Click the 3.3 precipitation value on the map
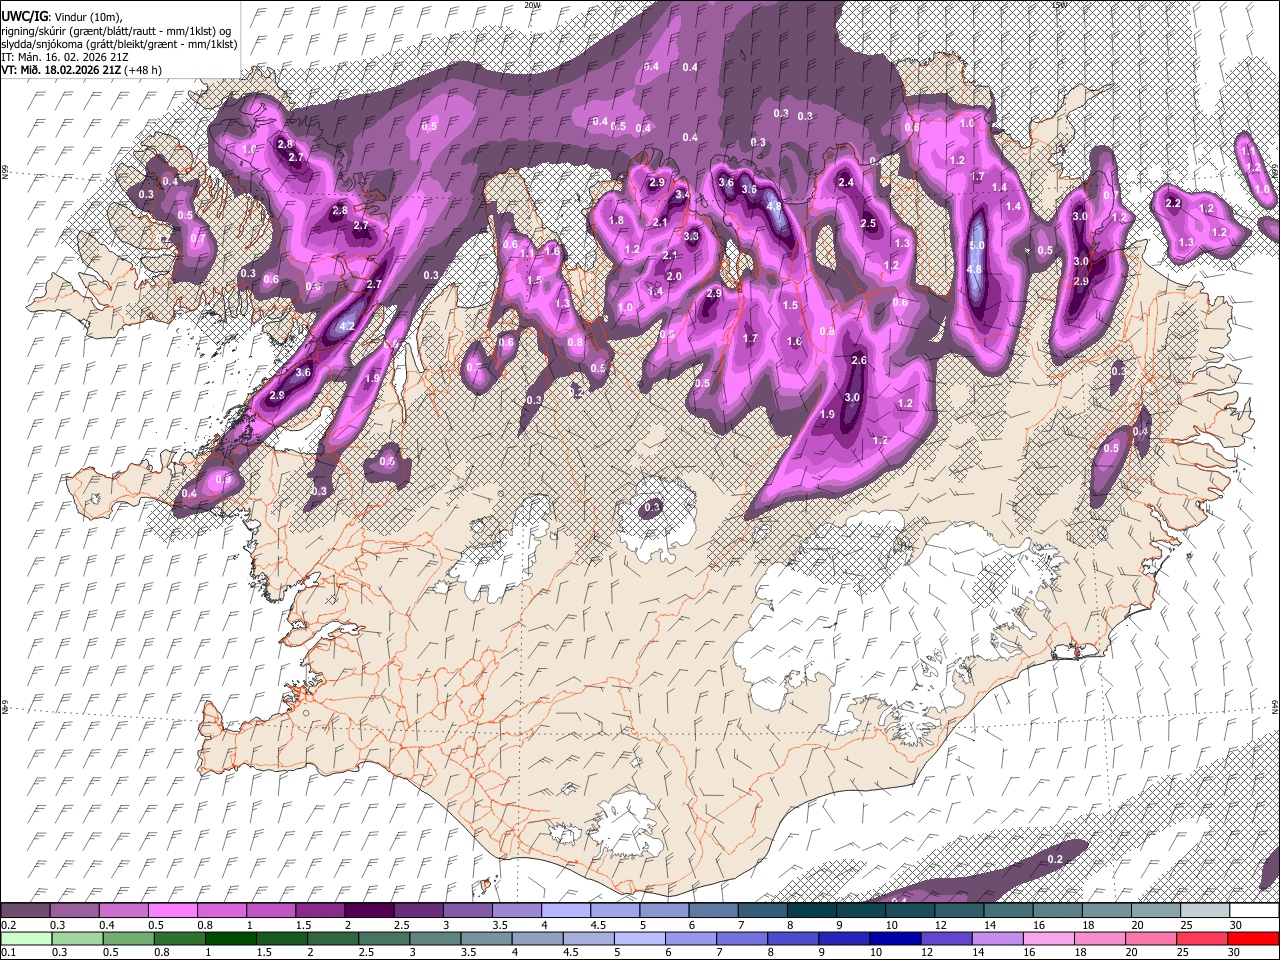1280x960 pixels. [x=692, y=236]
